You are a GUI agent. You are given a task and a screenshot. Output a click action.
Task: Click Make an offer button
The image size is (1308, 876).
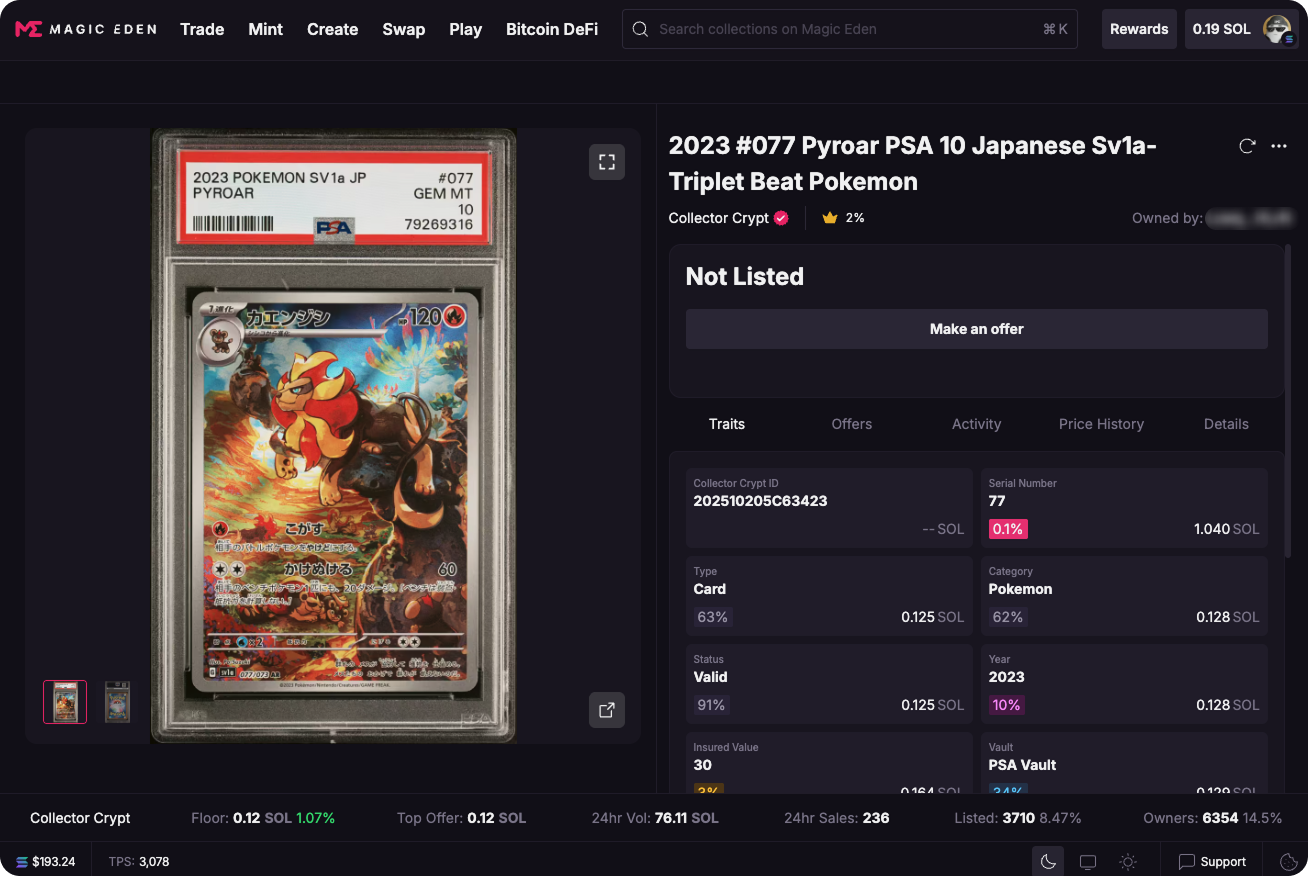[x=977, y=329]
